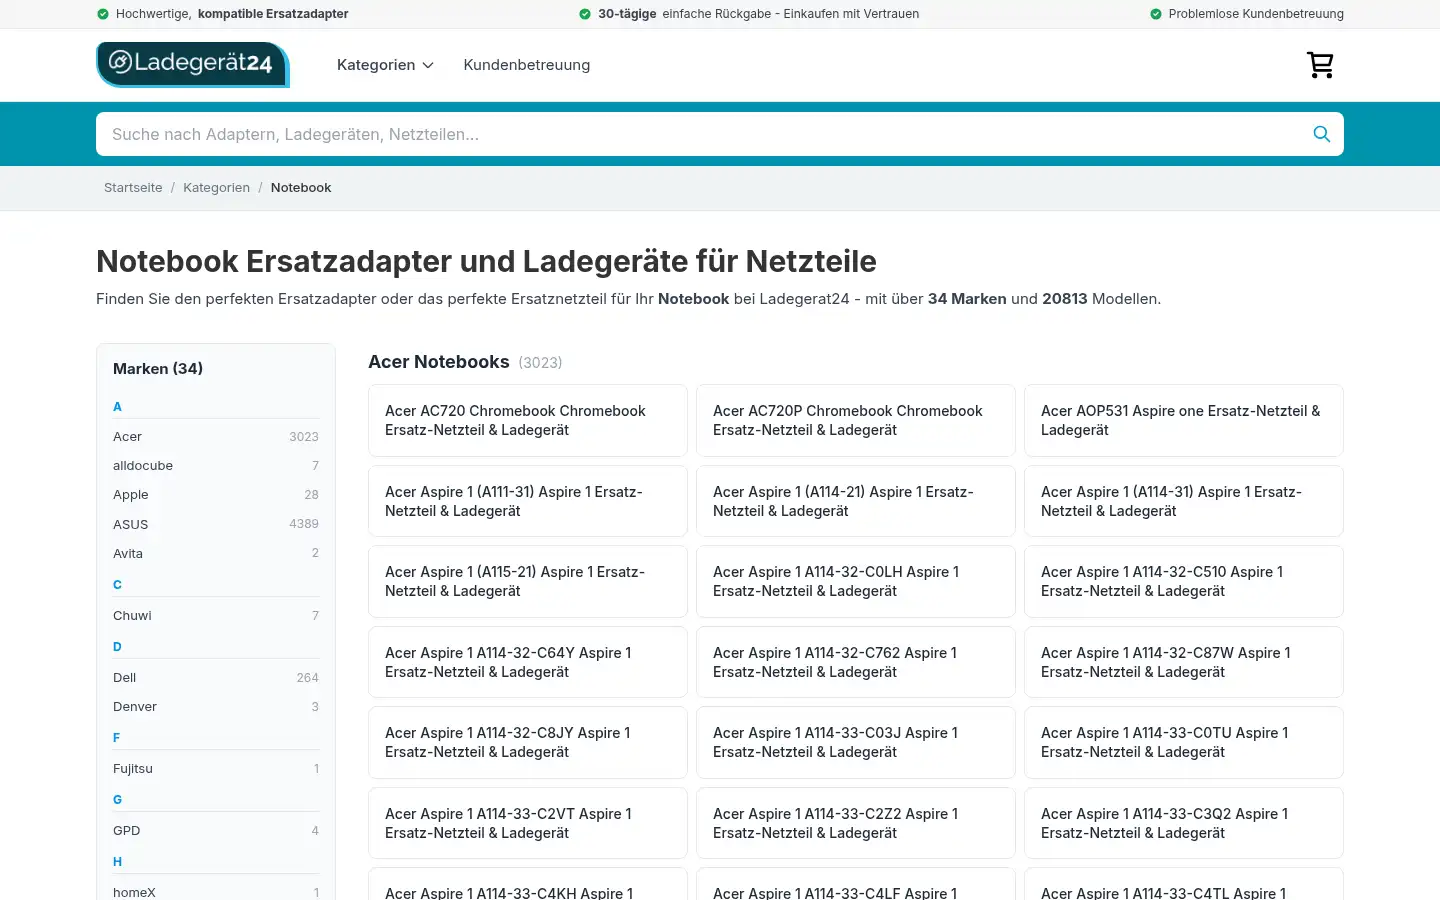Screen dimensions: 1440x900
Task: Select Apple in the Marken list
Action: 216,495
